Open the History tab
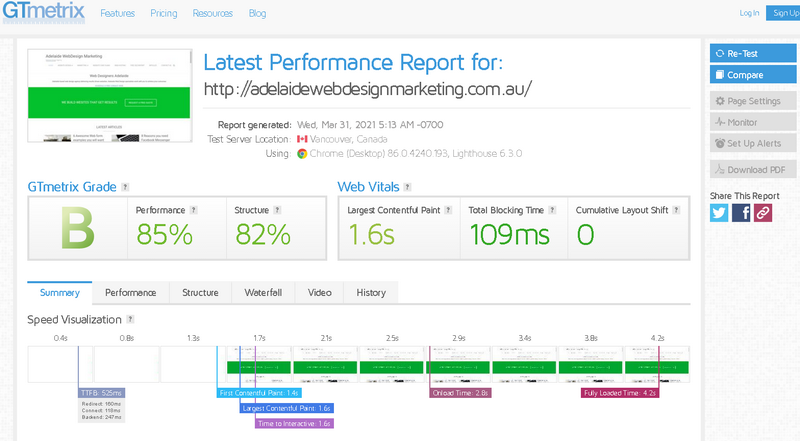The width and height of the screenshot is (800, 441). coord(371,292)
